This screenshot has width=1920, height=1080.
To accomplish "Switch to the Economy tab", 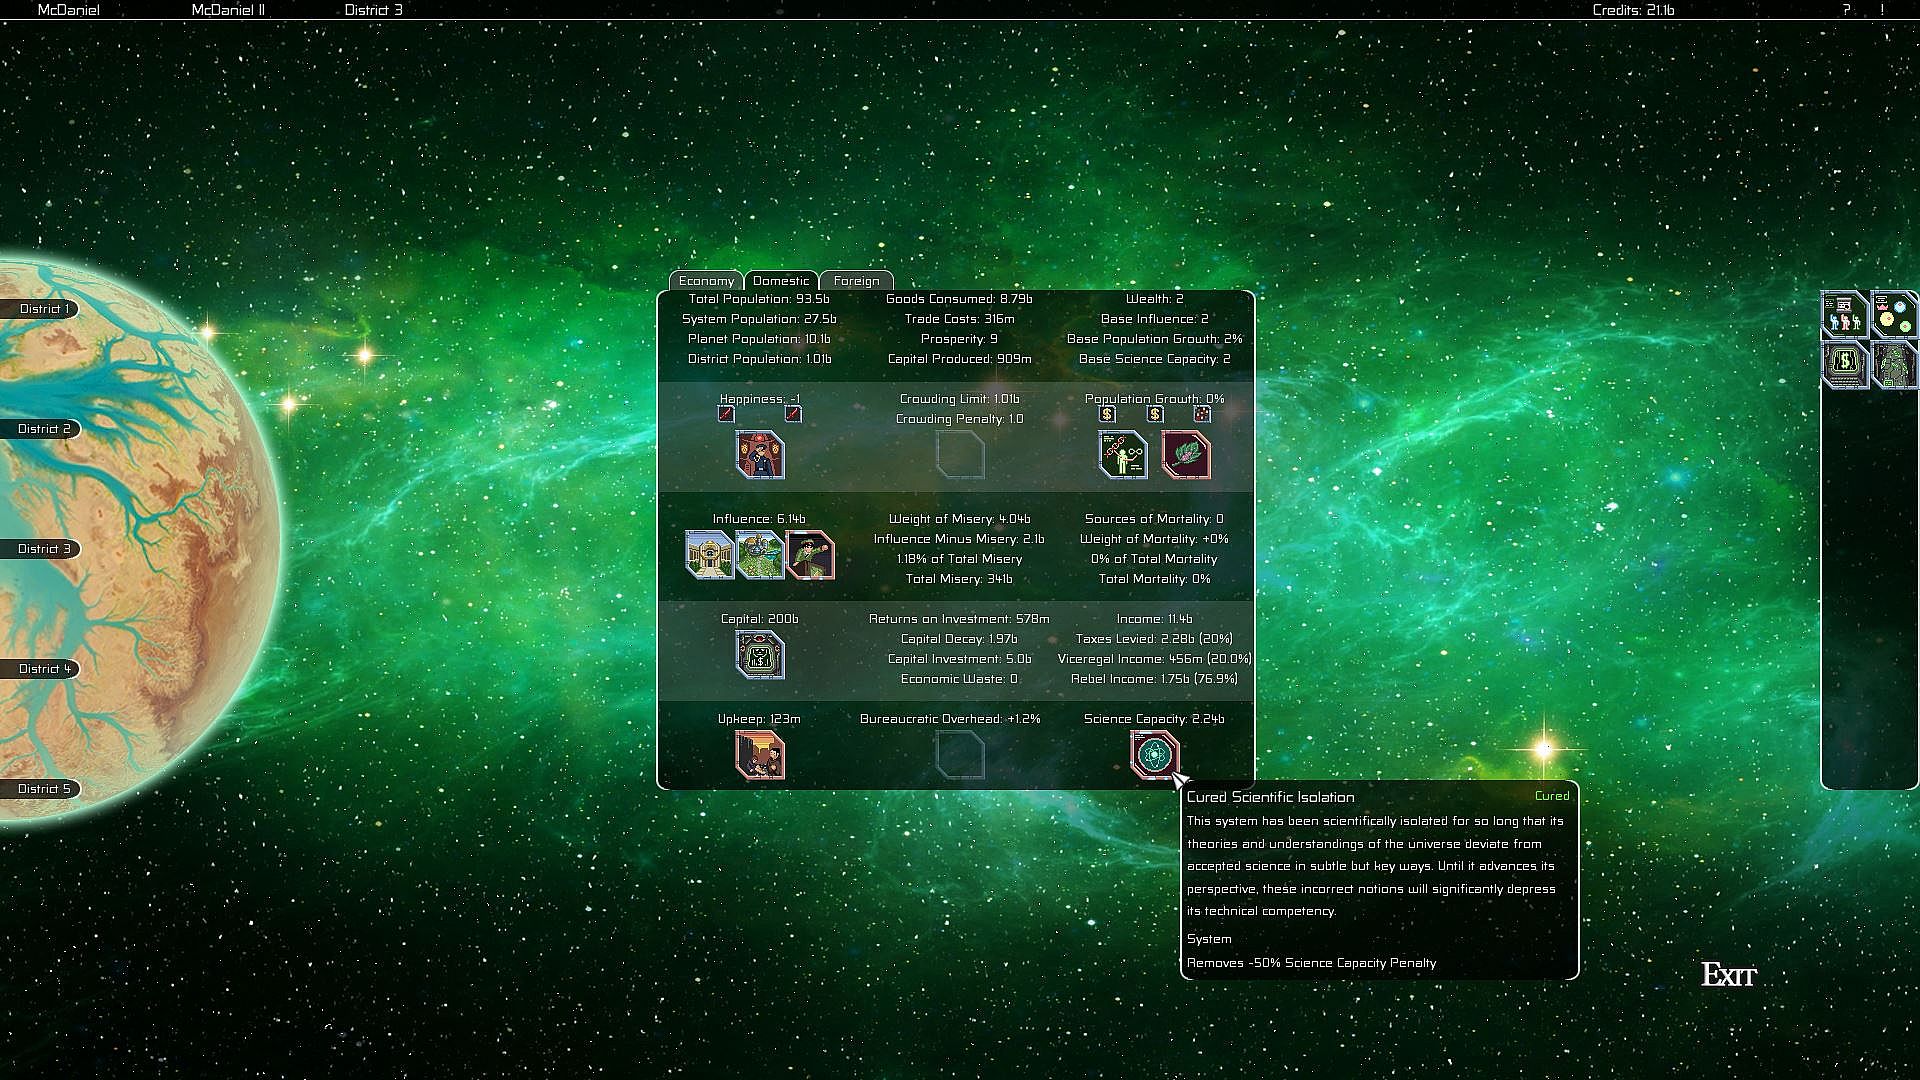I will (x=706, y=281).
